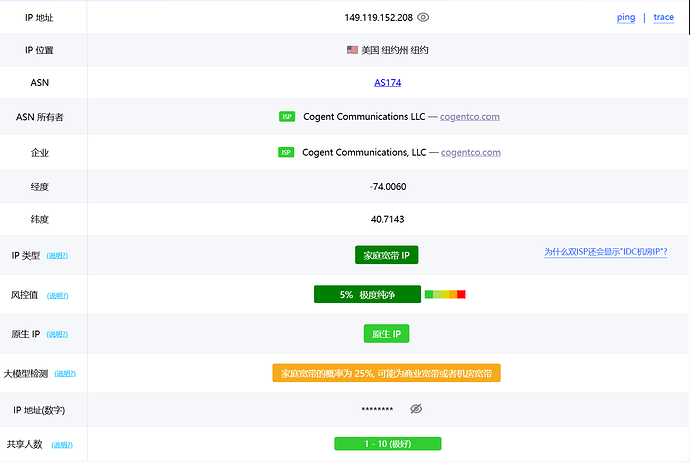
Task: Click the ASN 所有者 row label
Action: point(40,117)
